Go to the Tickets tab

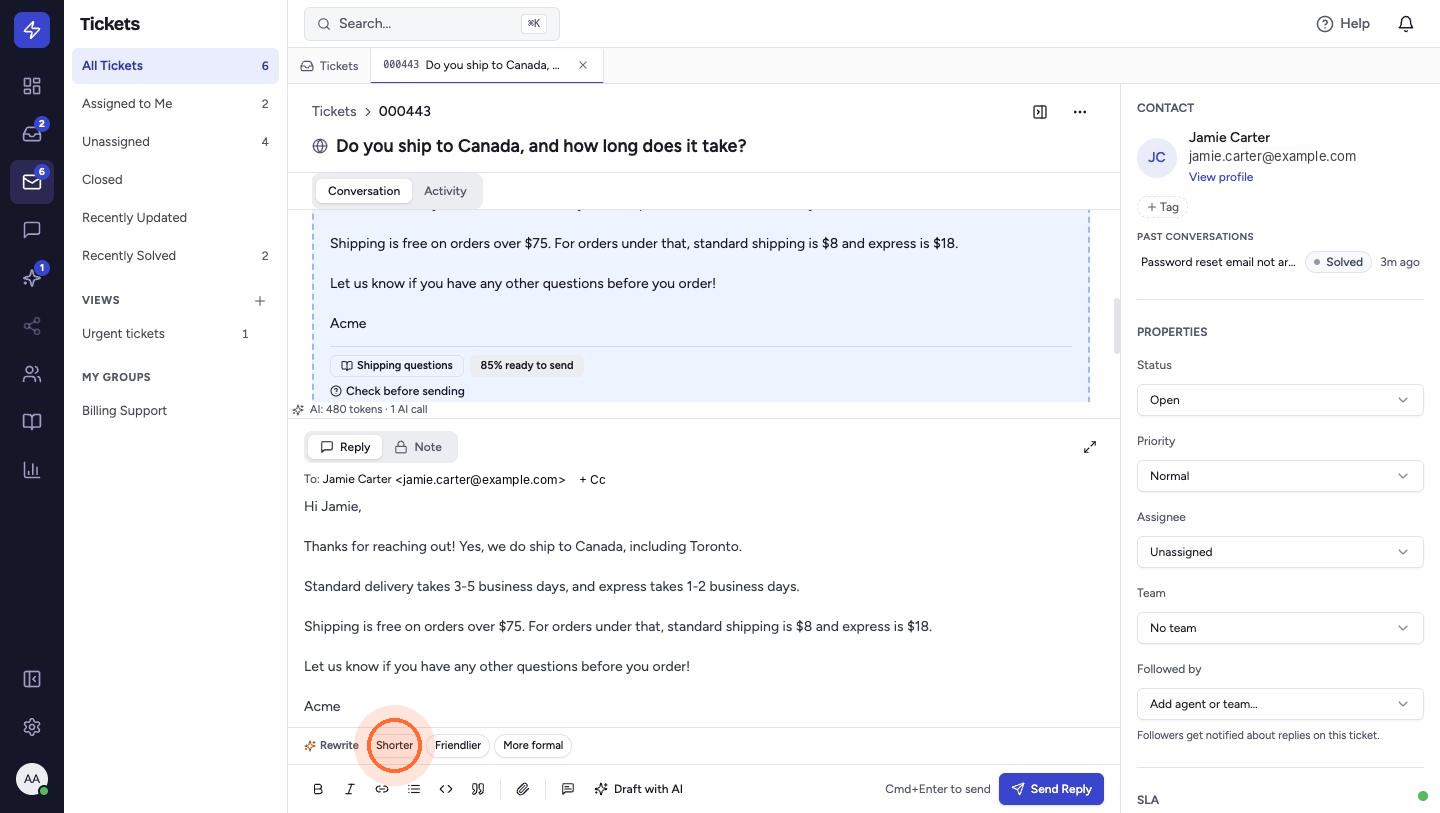(329, 66)
